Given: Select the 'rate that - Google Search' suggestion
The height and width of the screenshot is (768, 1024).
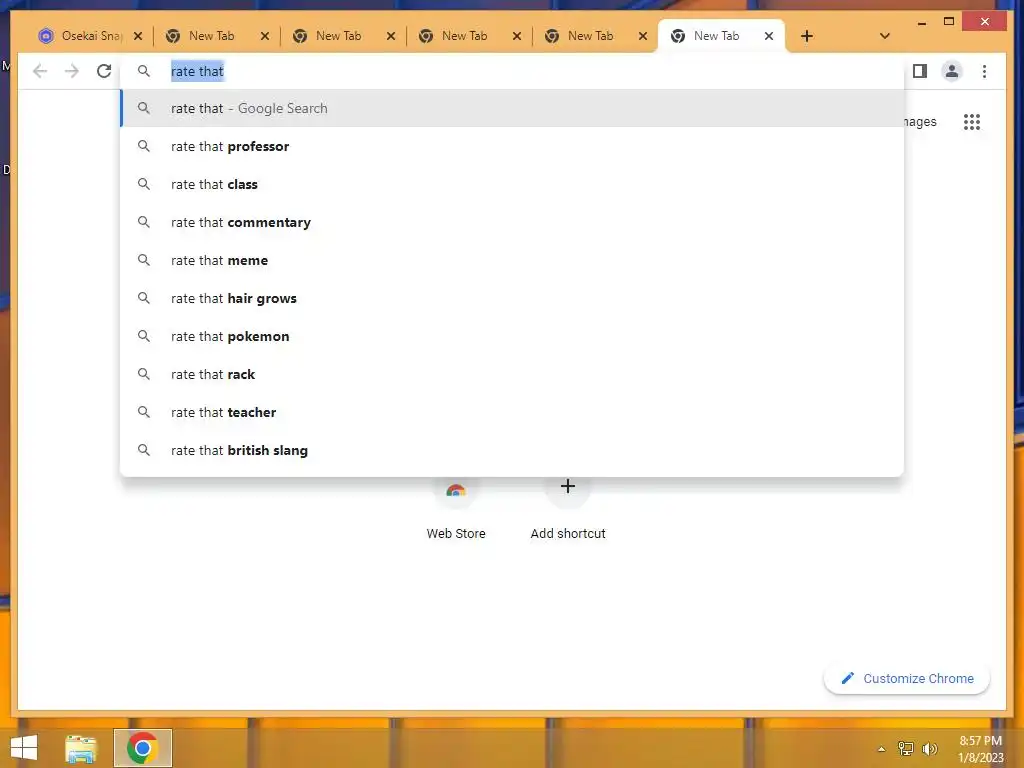Looking at the screenshot, I should 512,108.
